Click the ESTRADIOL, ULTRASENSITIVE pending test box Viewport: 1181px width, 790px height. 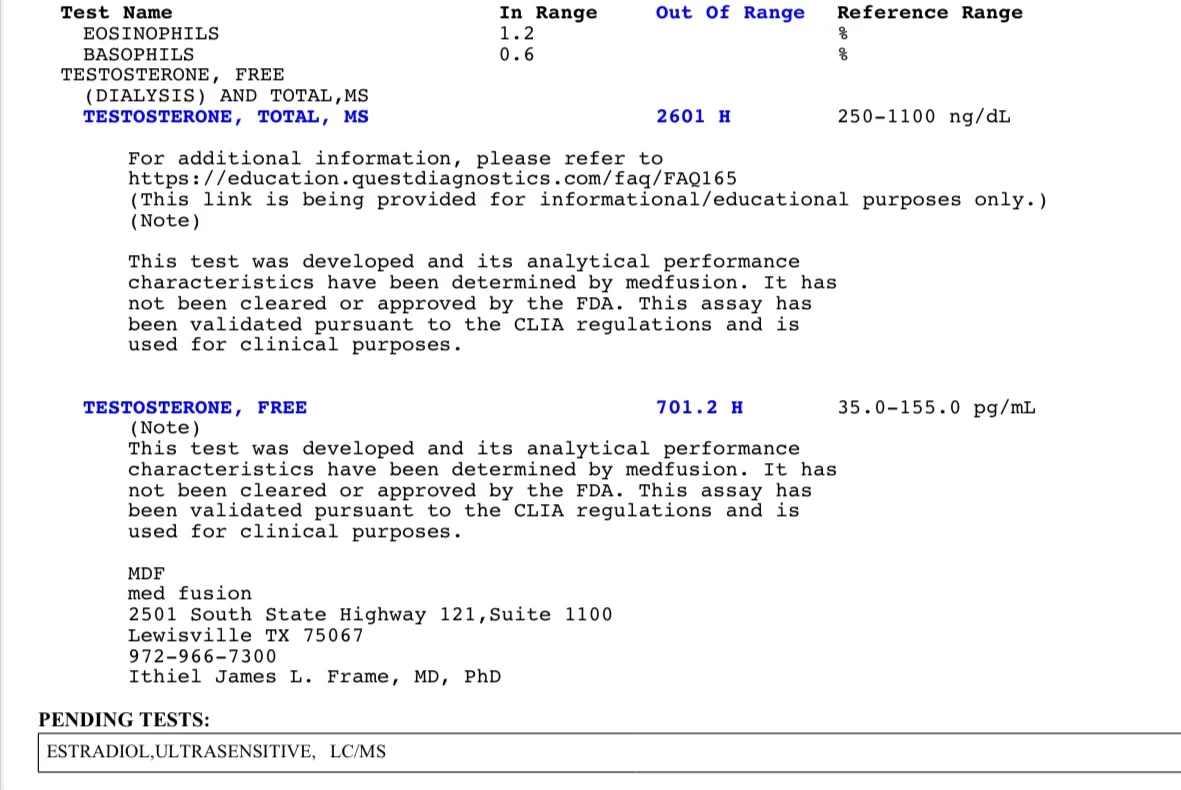pos(609,752)
